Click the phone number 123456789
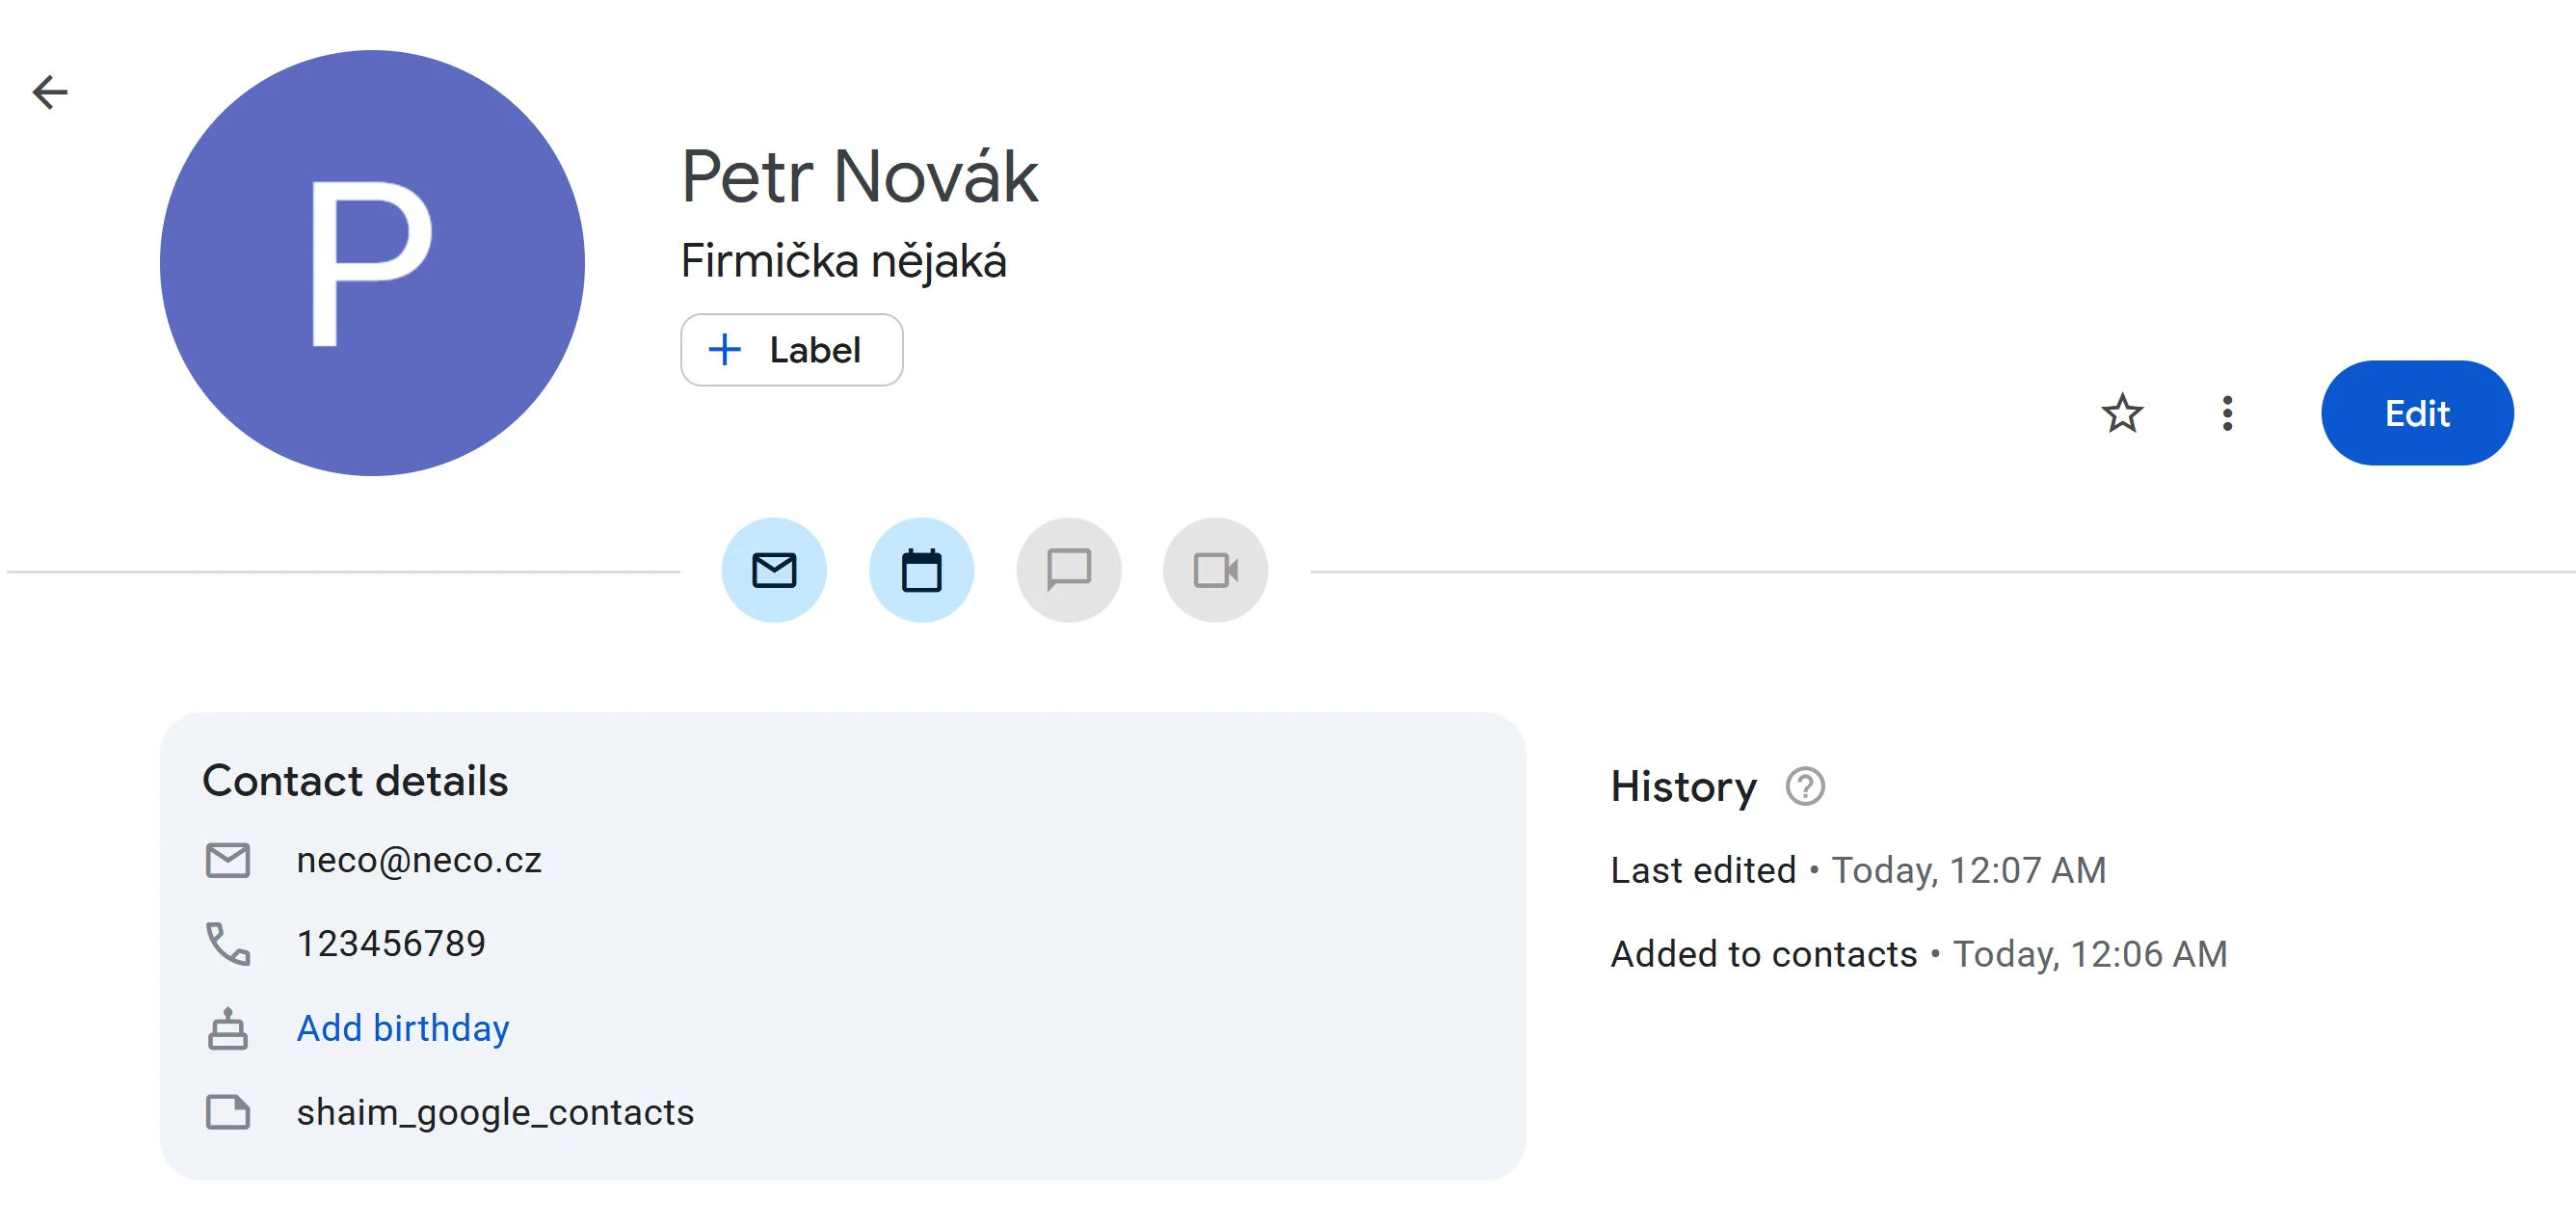This screenshot has width=2576, height=1225. click(391, 943)
